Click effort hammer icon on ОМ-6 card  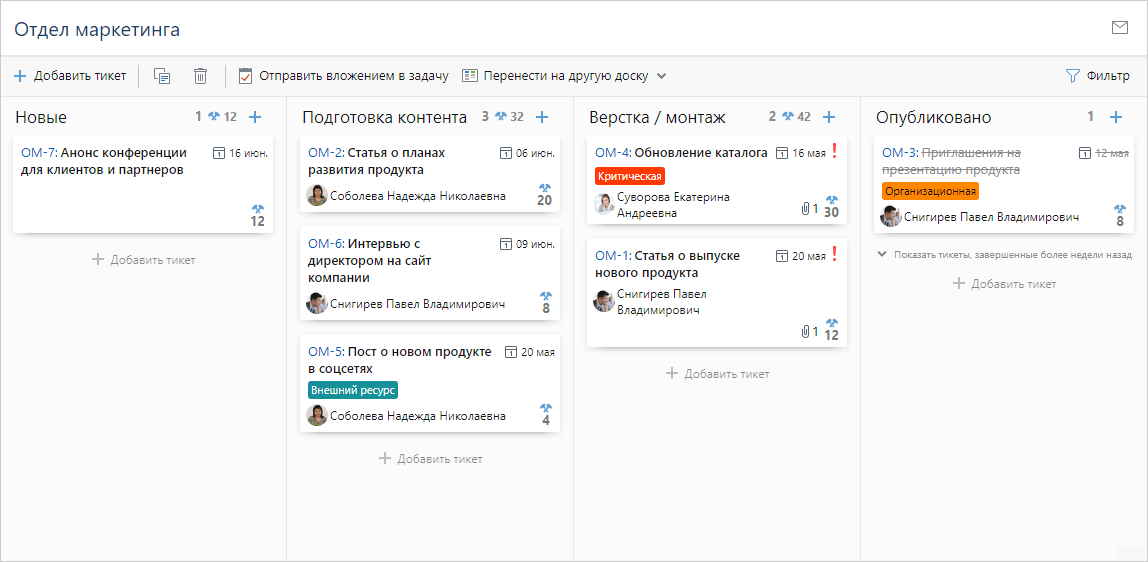pyautogui.click(x=545, y=296)
